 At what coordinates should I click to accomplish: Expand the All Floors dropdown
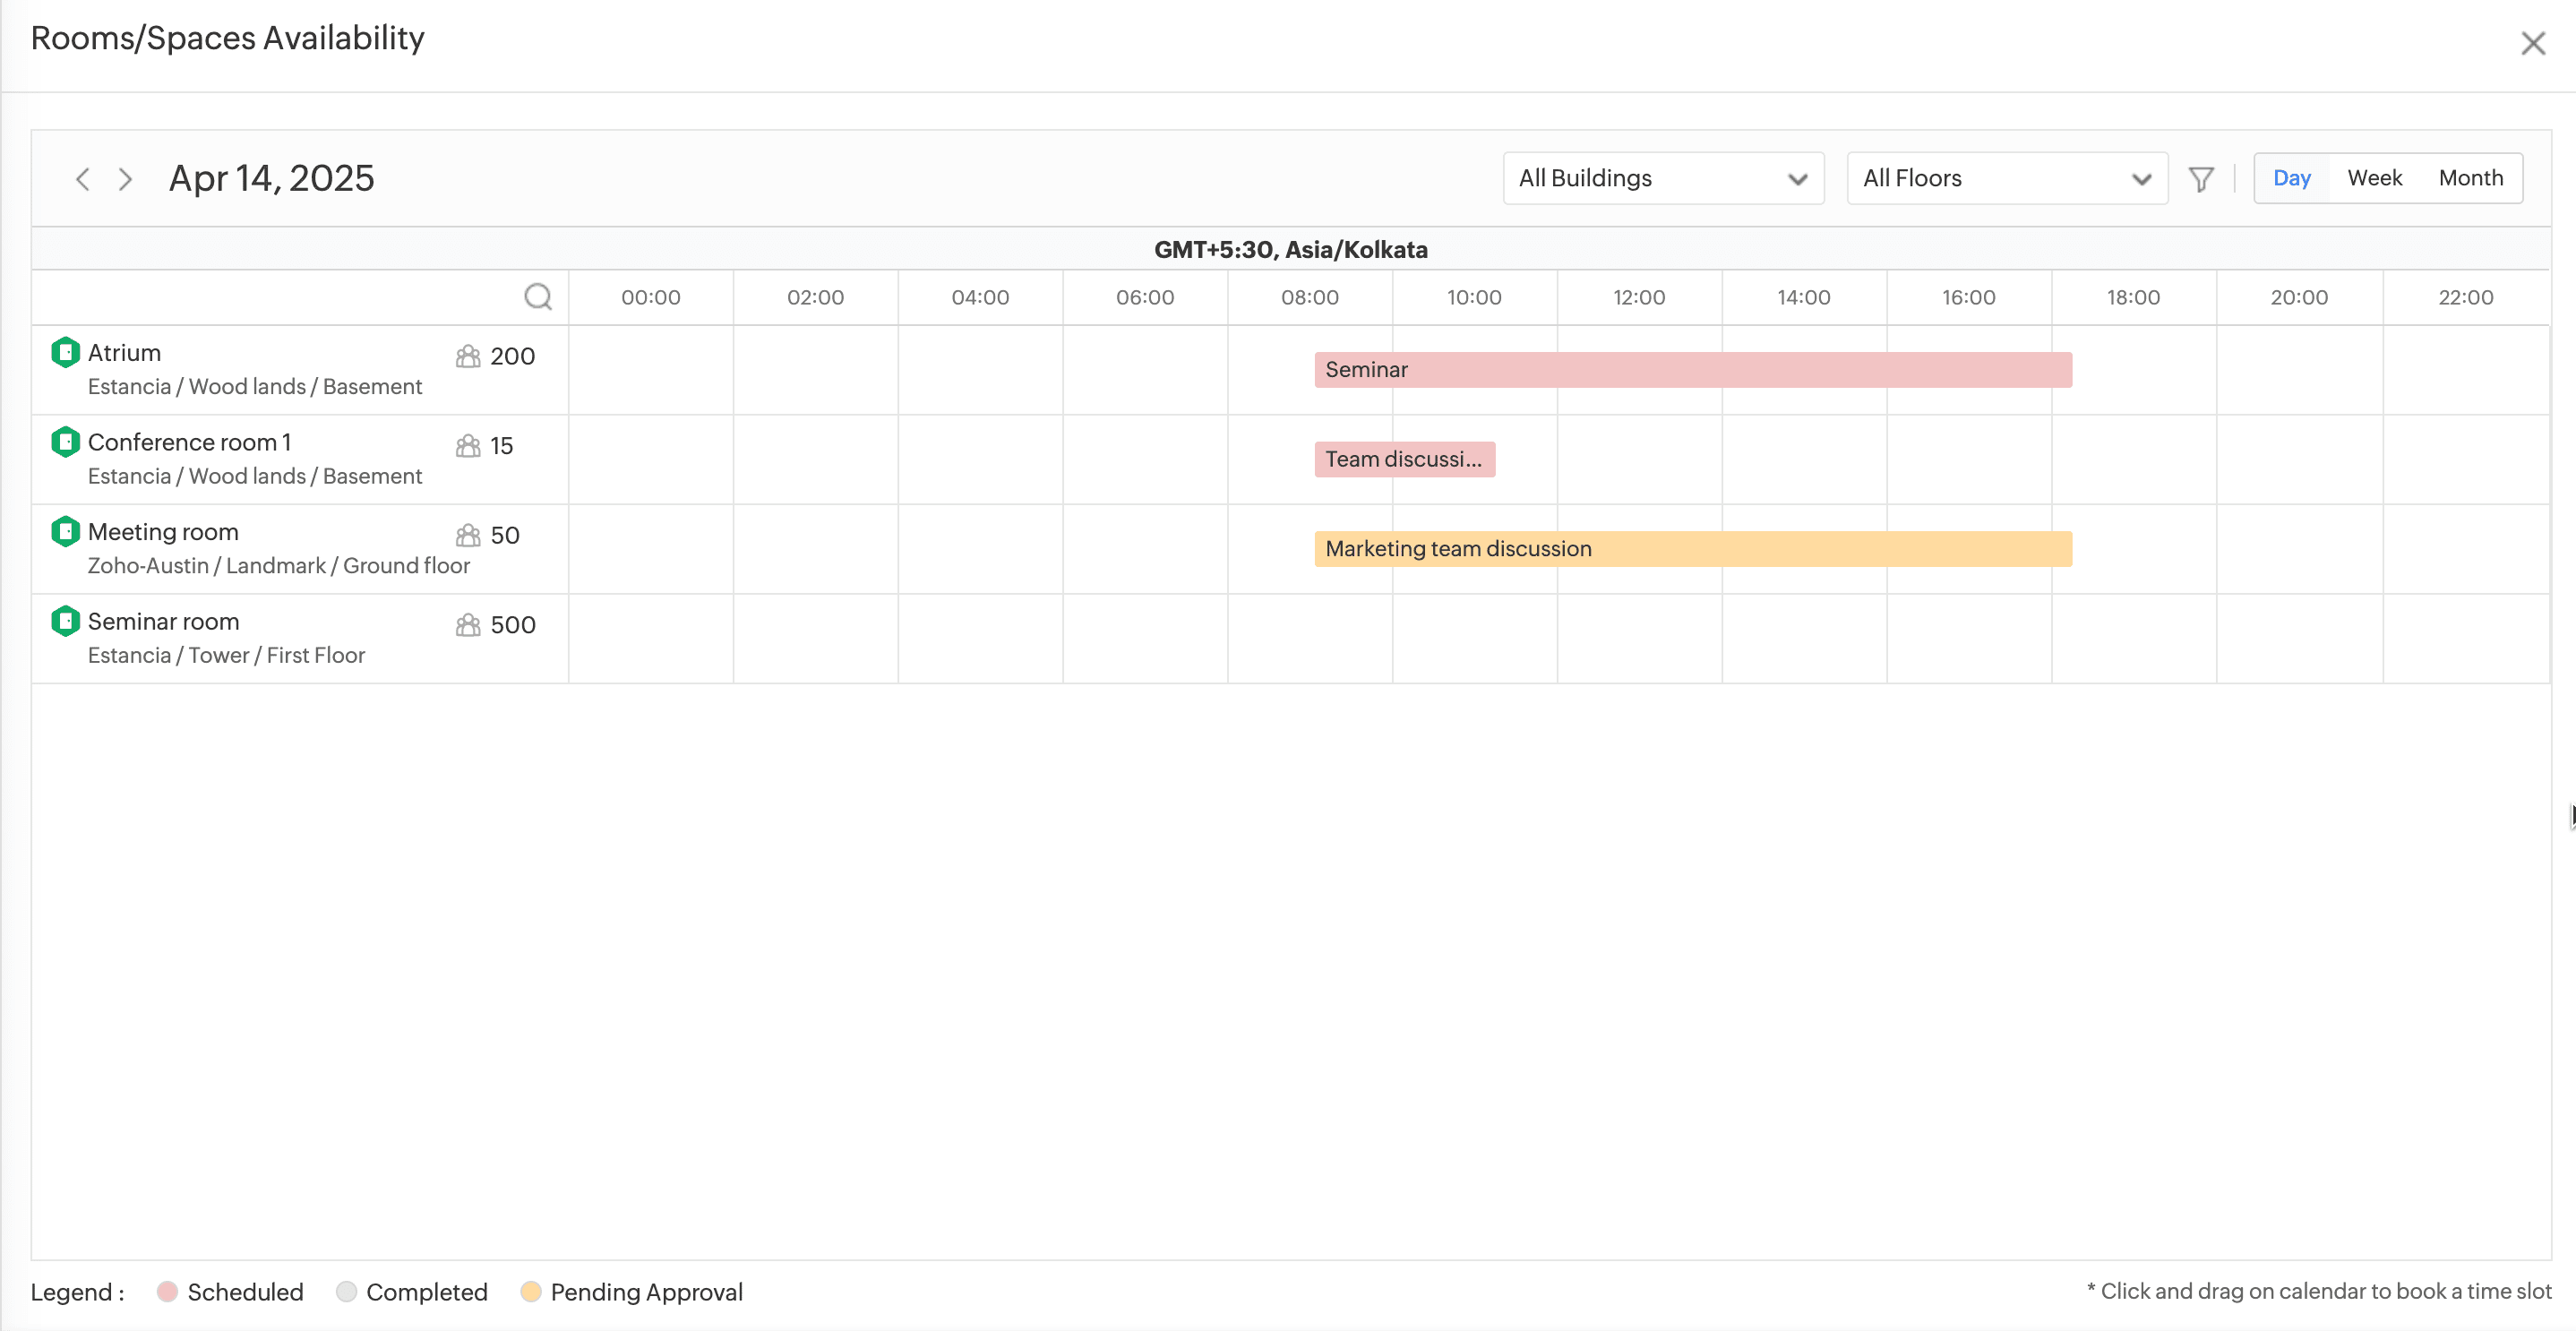[x=2006, y=179]
